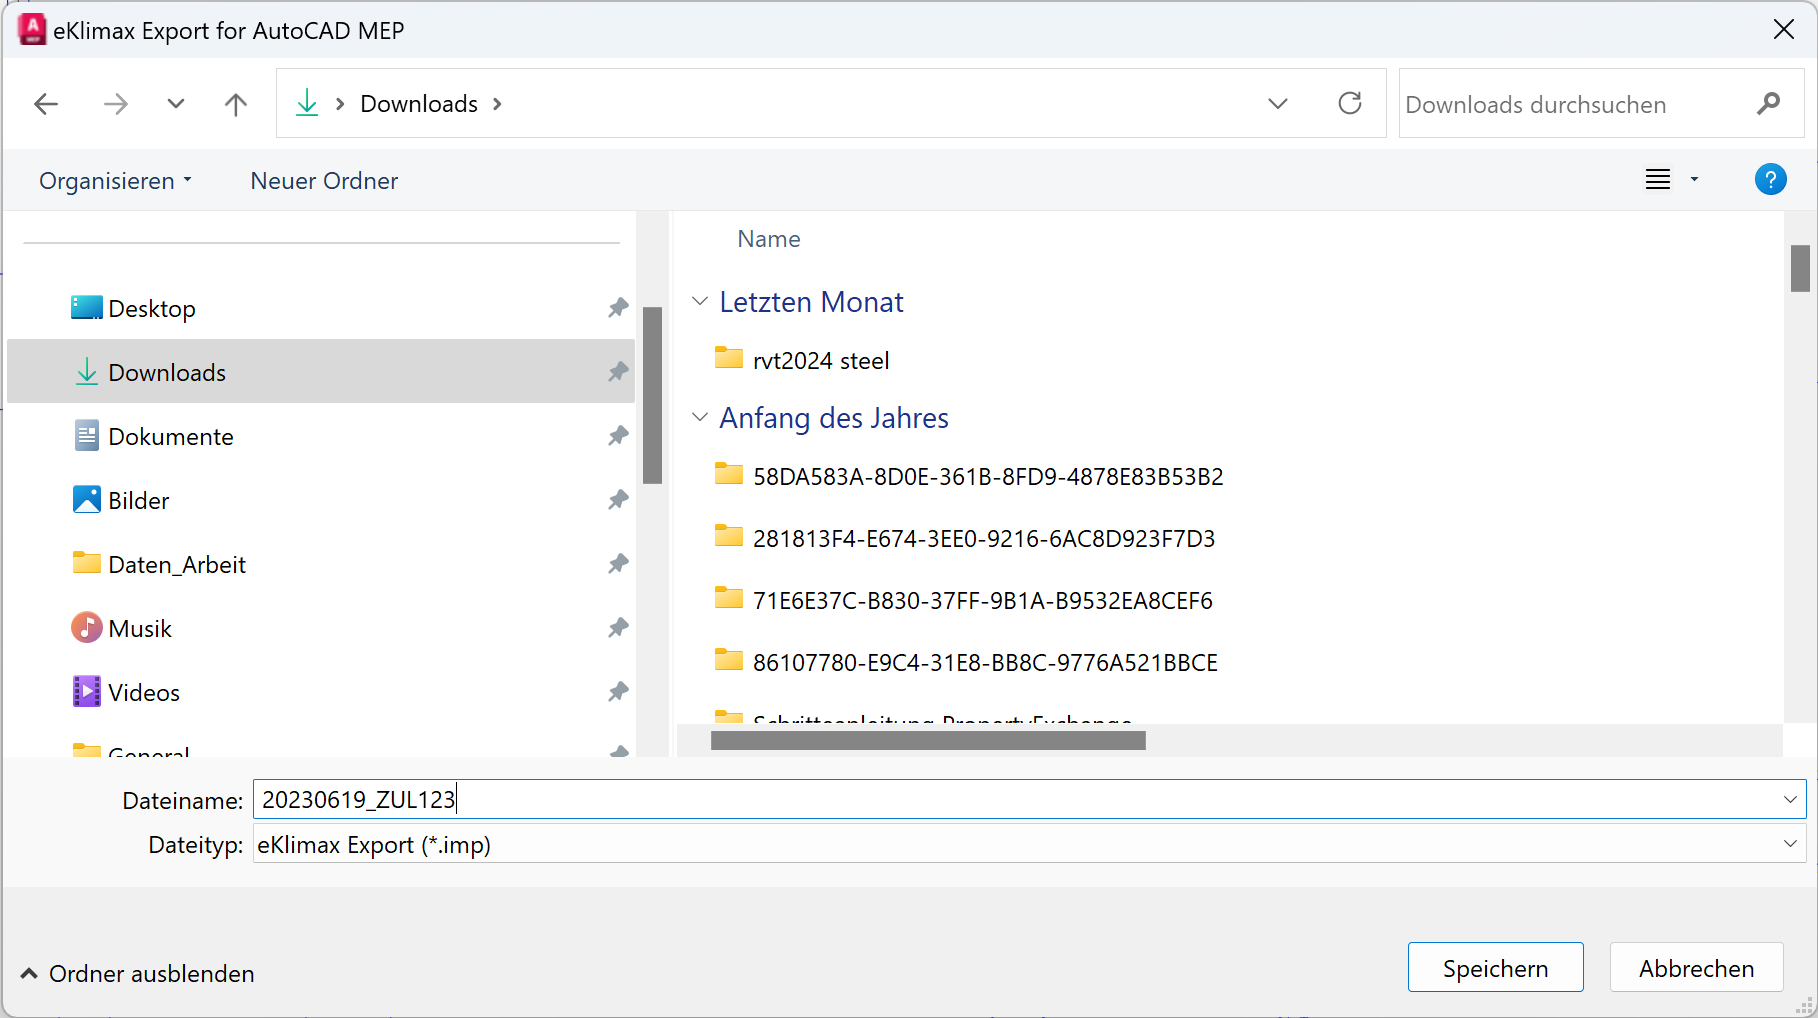Go up one folder level

coord(236,104)
